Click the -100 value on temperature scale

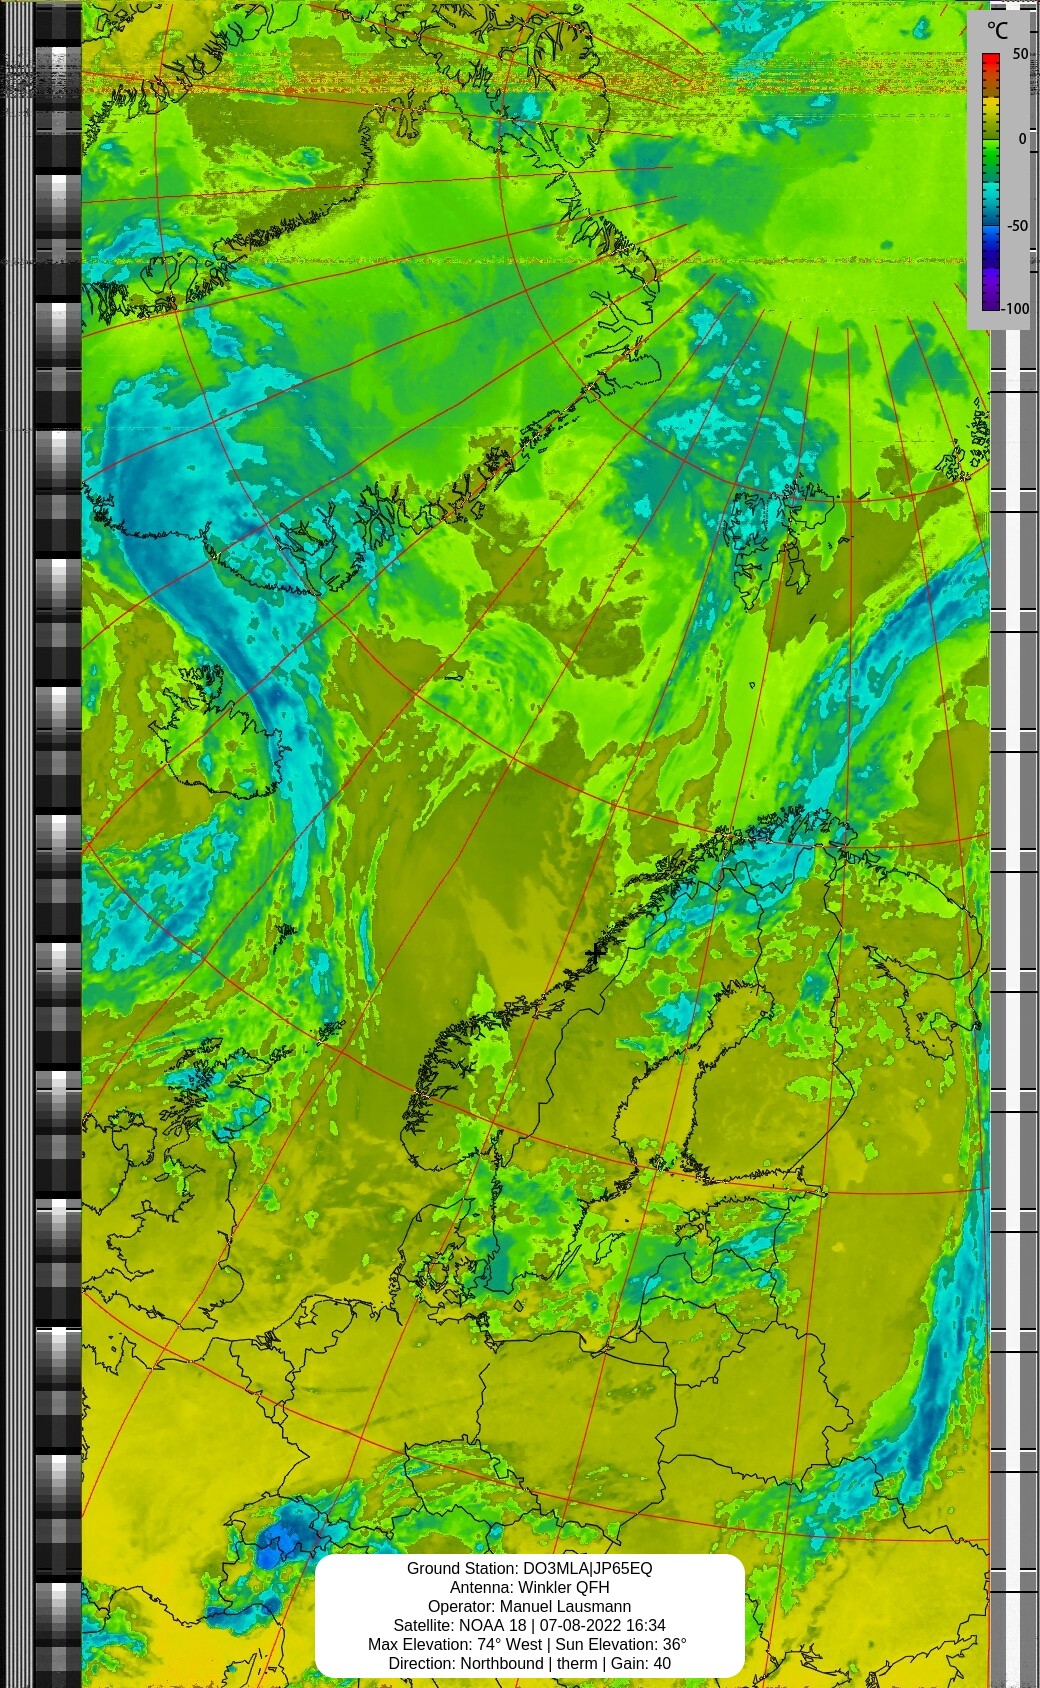[x=1015, y=308]
